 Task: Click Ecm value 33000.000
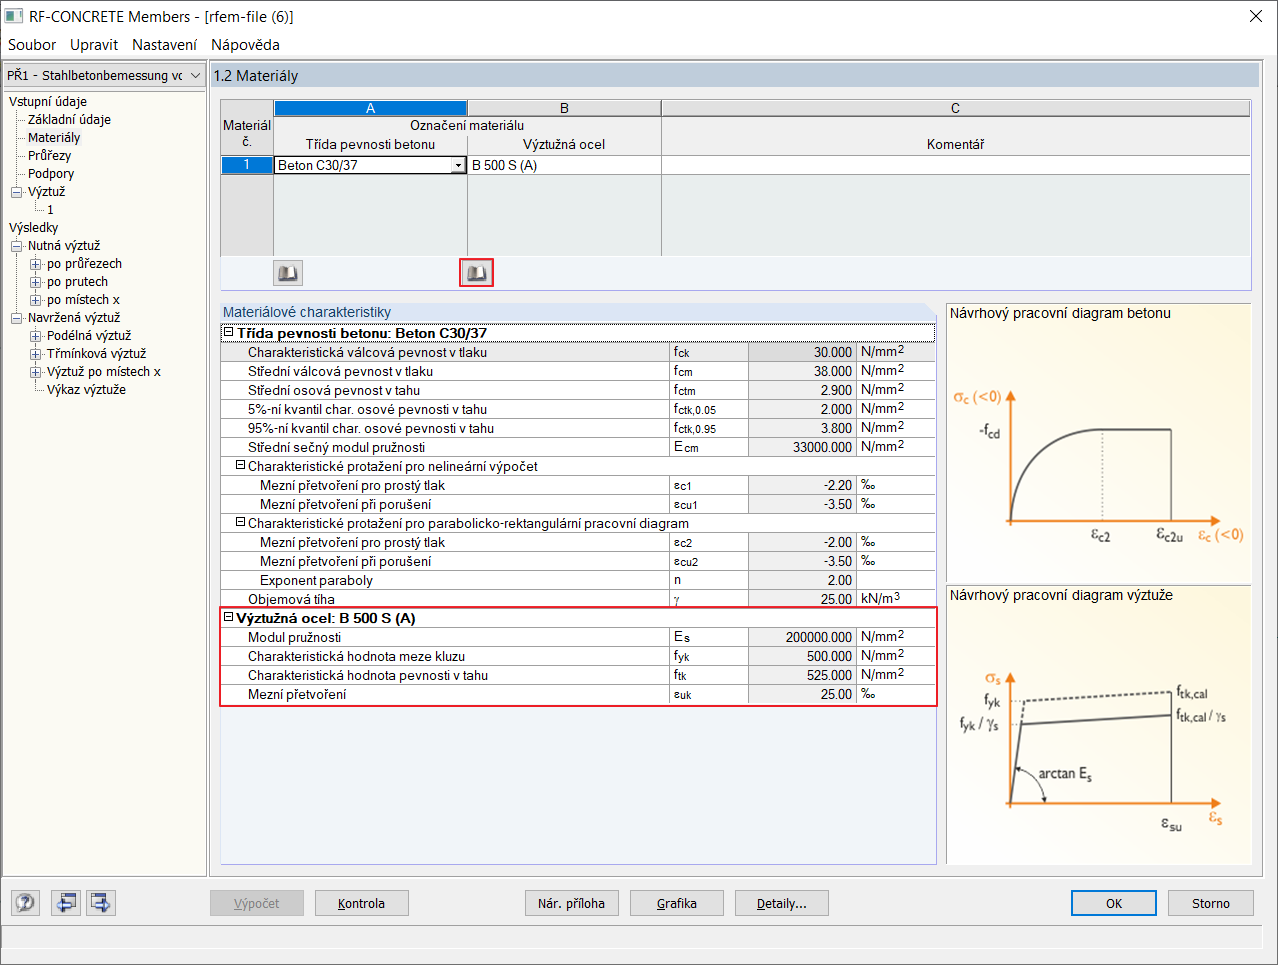tap(802, 447)
